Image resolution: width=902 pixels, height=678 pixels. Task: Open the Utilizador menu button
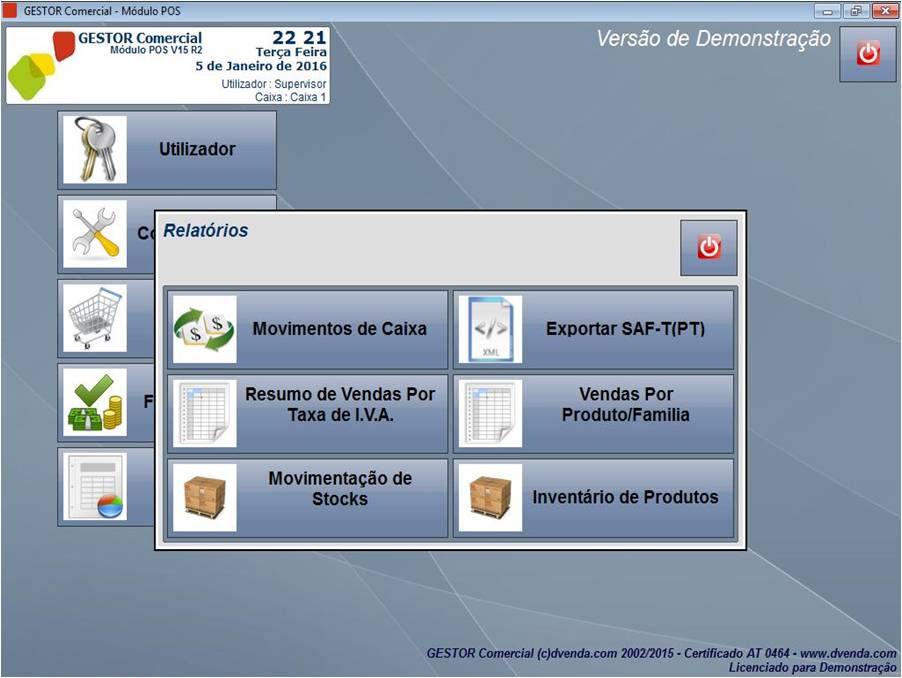(x=197, y=150)
